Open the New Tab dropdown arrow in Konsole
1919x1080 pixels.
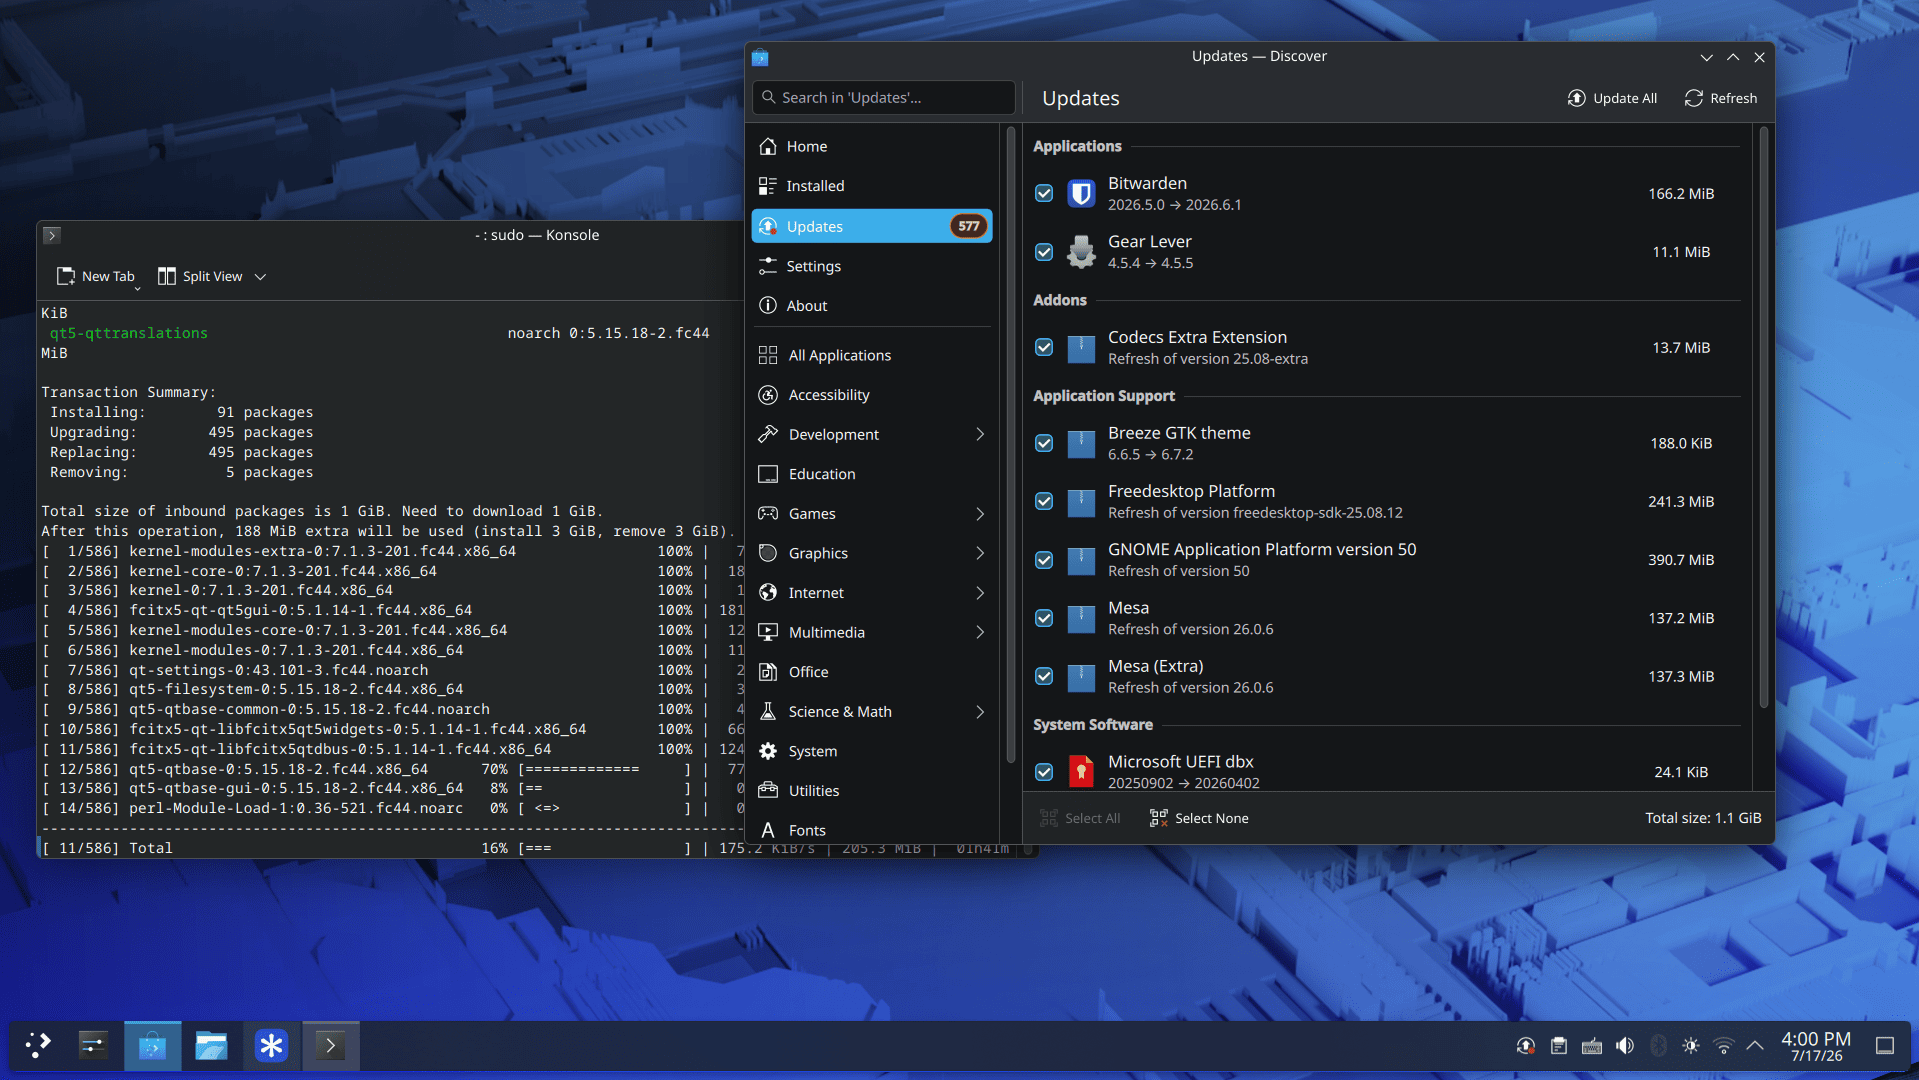[x=137, y=288]
